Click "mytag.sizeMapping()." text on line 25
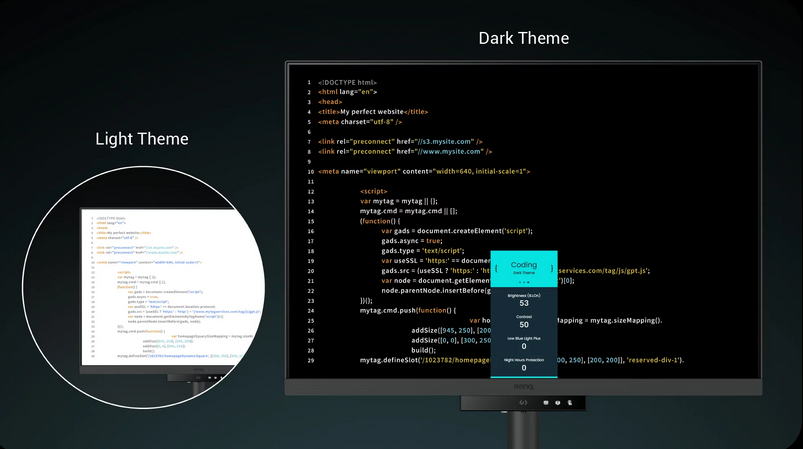Screen dimensions: 803x449 [x=626, y=320]
